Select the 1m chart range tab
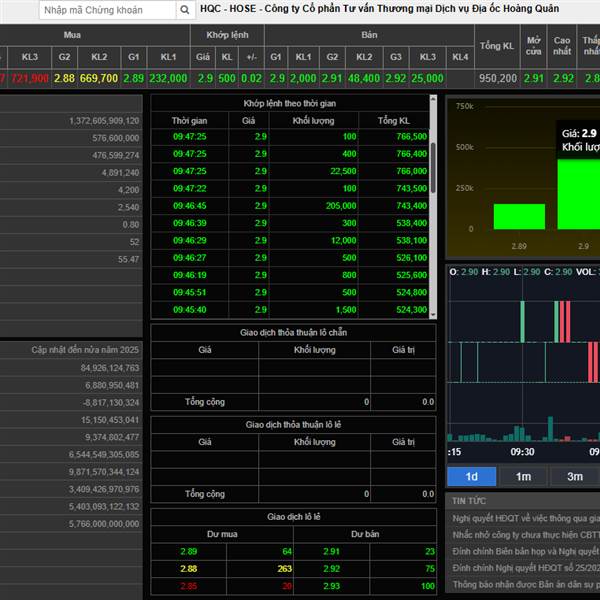 523,476
